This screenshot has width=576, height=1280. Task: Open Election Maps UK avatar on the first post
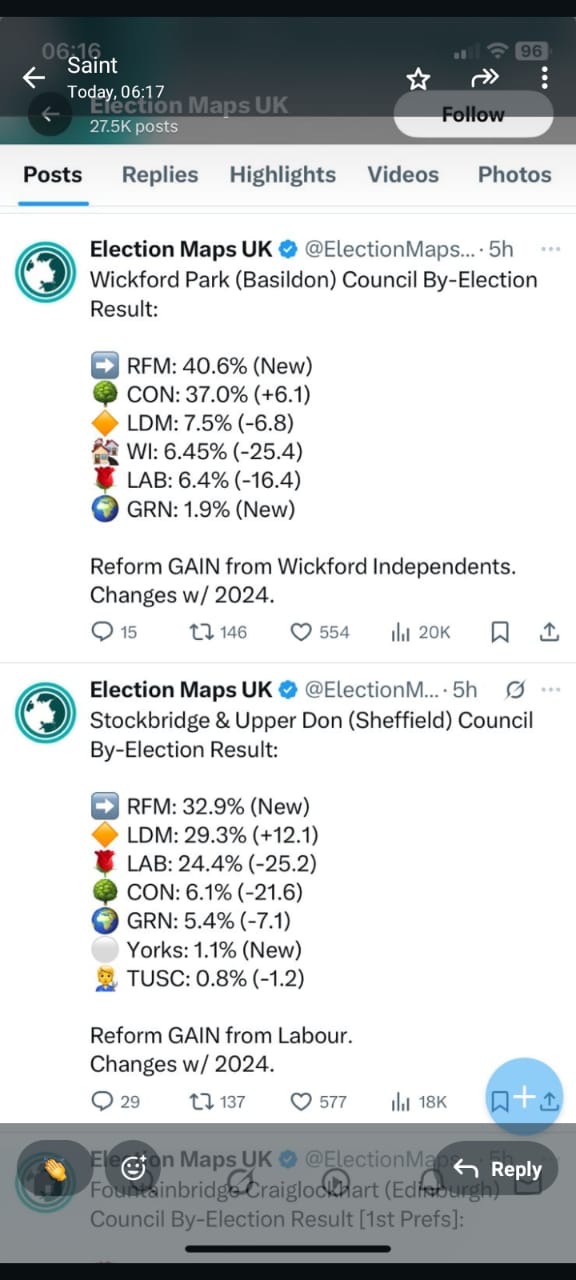[46, 271]
